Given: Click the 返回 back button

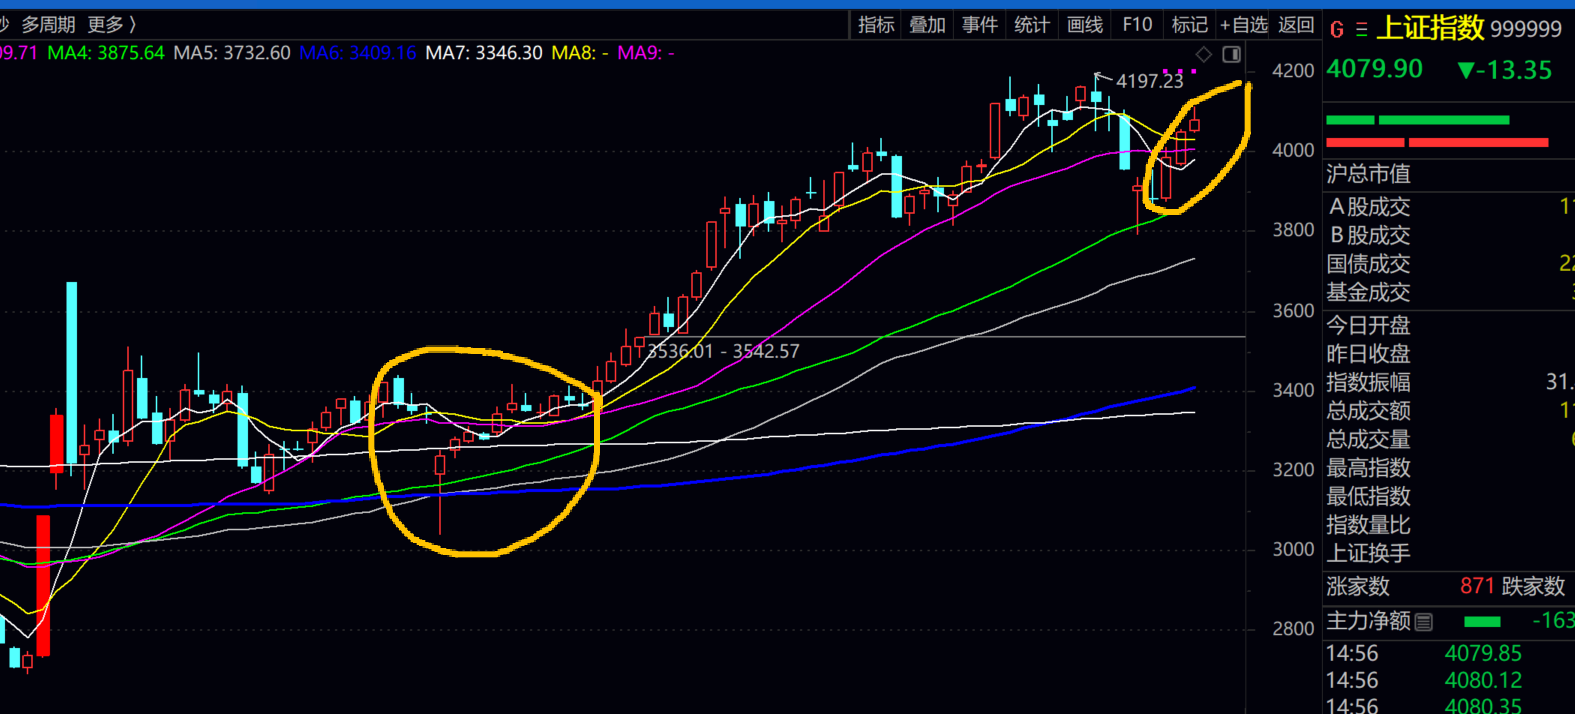Looking at the screenshot, I should [1296, 24].
